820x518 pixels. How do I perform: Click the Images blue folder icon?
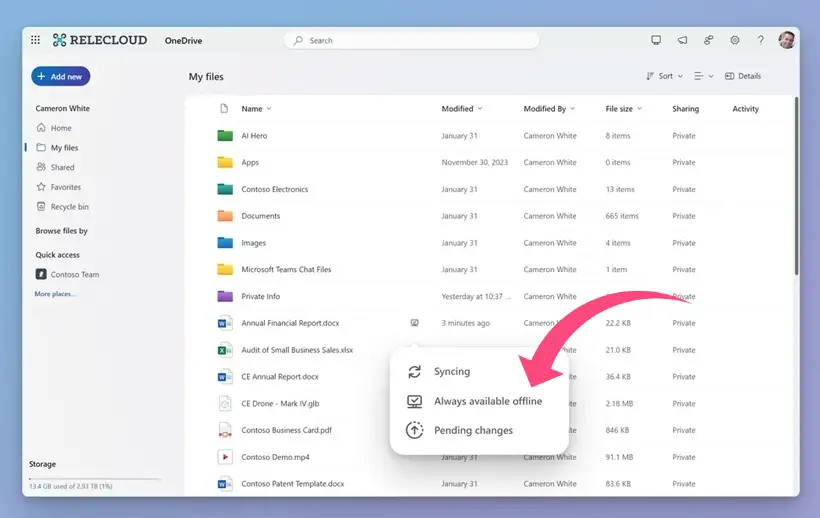225,243
